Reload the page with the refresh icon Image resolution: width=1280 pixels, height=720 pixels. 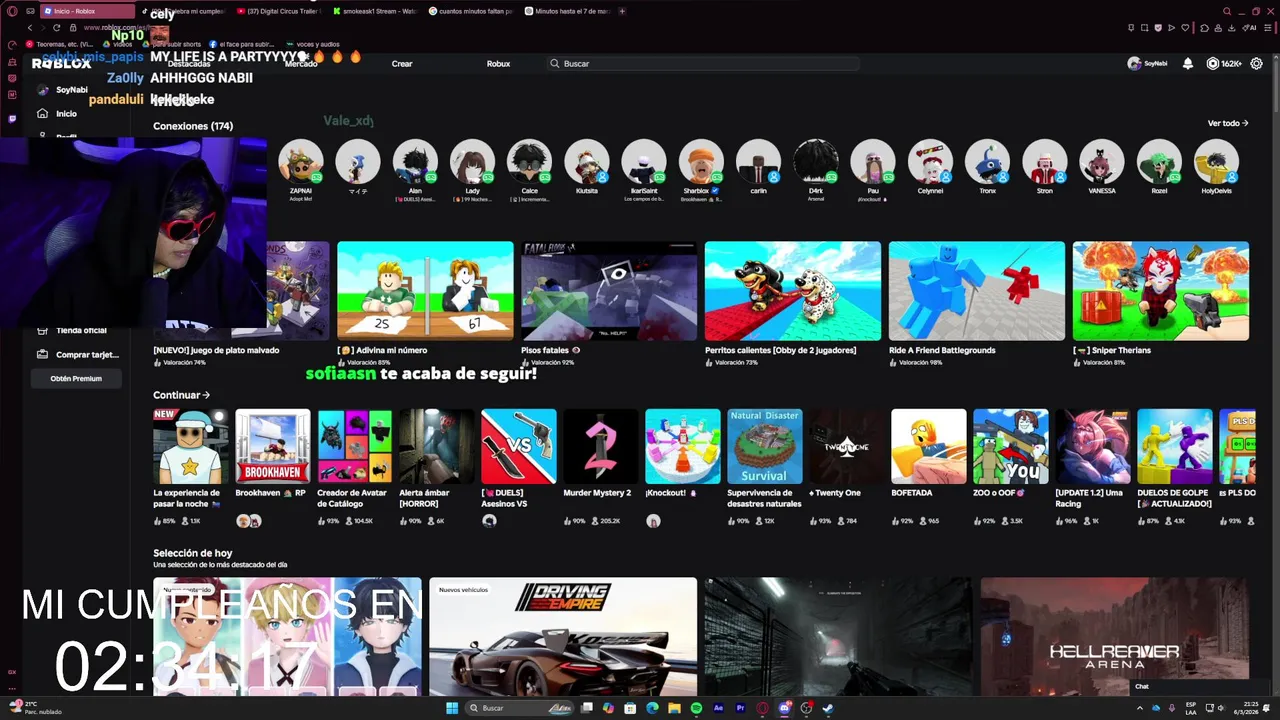(x=56, y=28)
